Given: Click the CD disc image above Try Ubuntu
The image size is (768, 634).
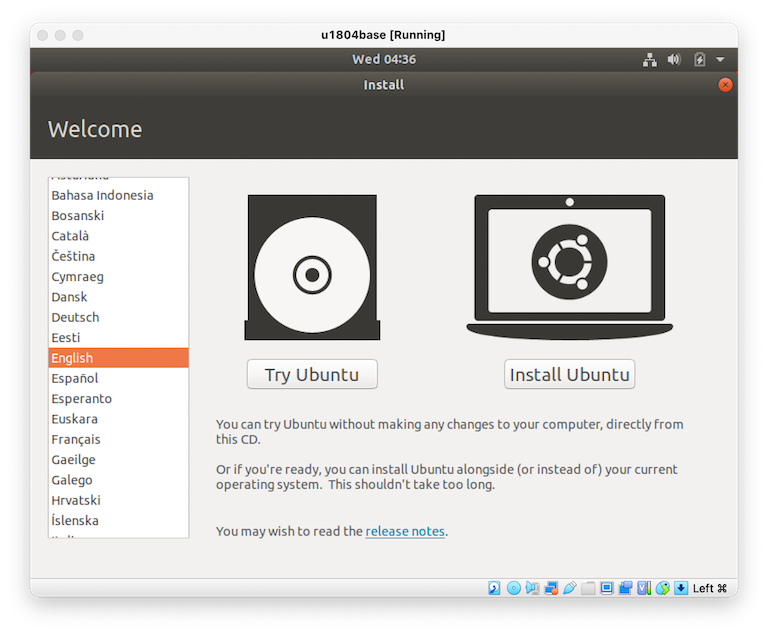Looking at the screenshot, I should (312, 268).
